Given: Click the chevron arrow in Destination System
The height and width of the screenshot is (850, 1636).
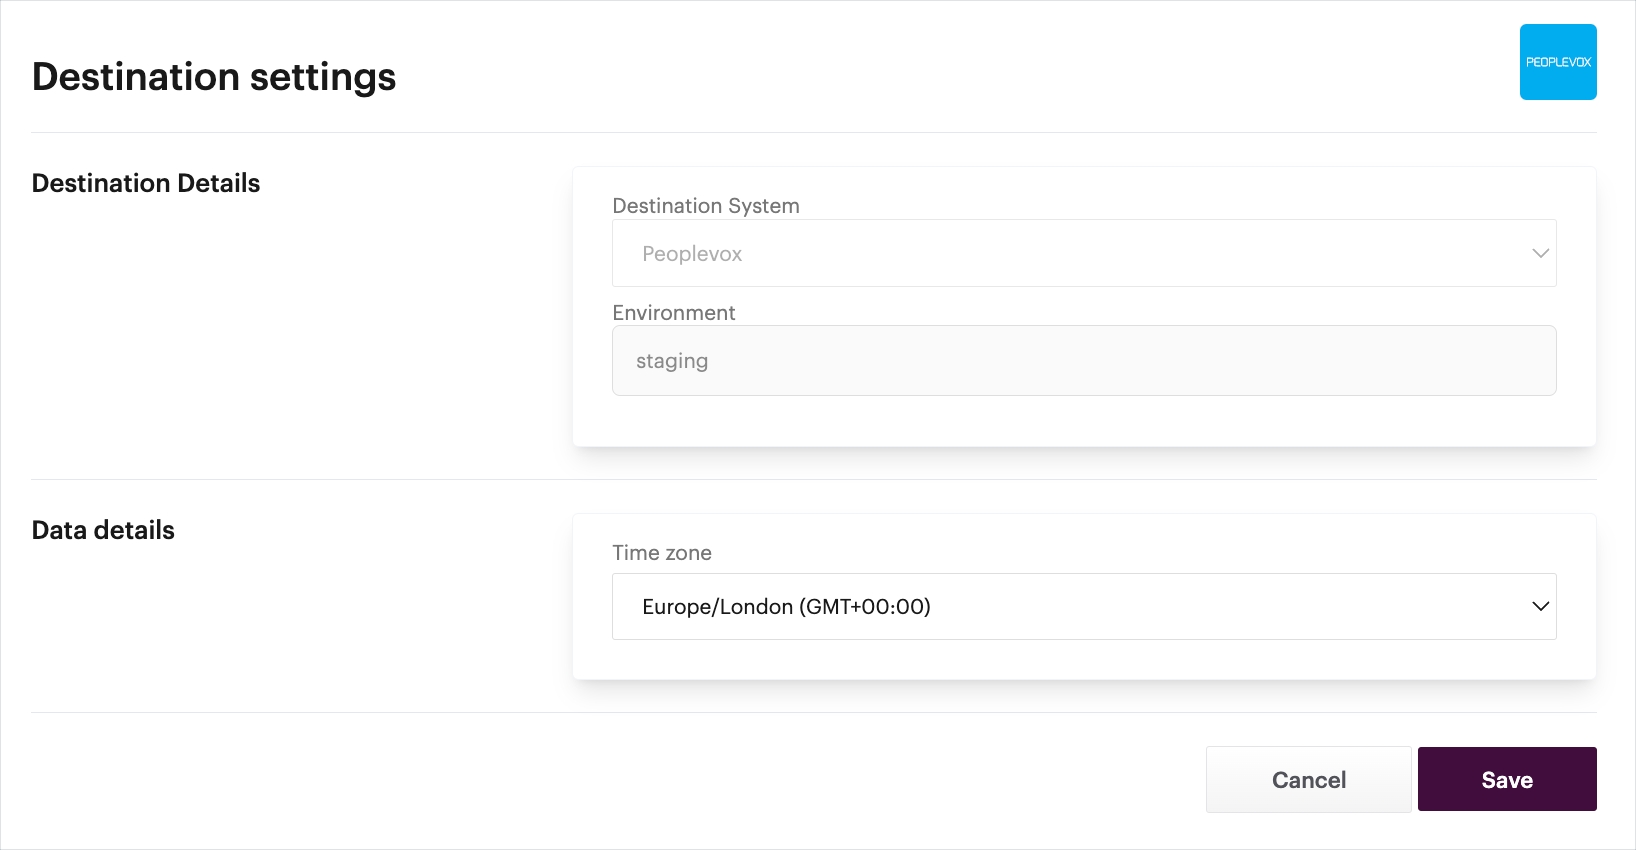Looking at the screenshot, I should point(1540,253).
